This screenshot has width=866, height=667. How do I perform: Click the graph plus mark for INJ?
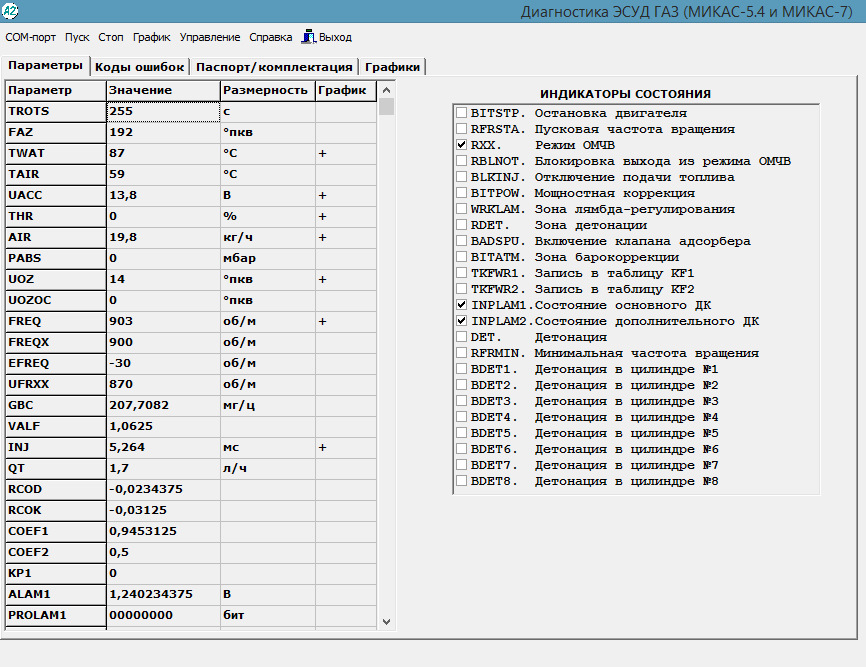tap(323, 447)
